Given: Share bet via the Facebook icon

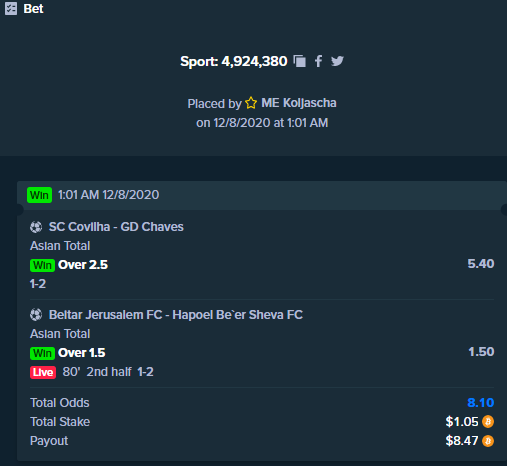Looking at the screenshot, I should 319,61.
